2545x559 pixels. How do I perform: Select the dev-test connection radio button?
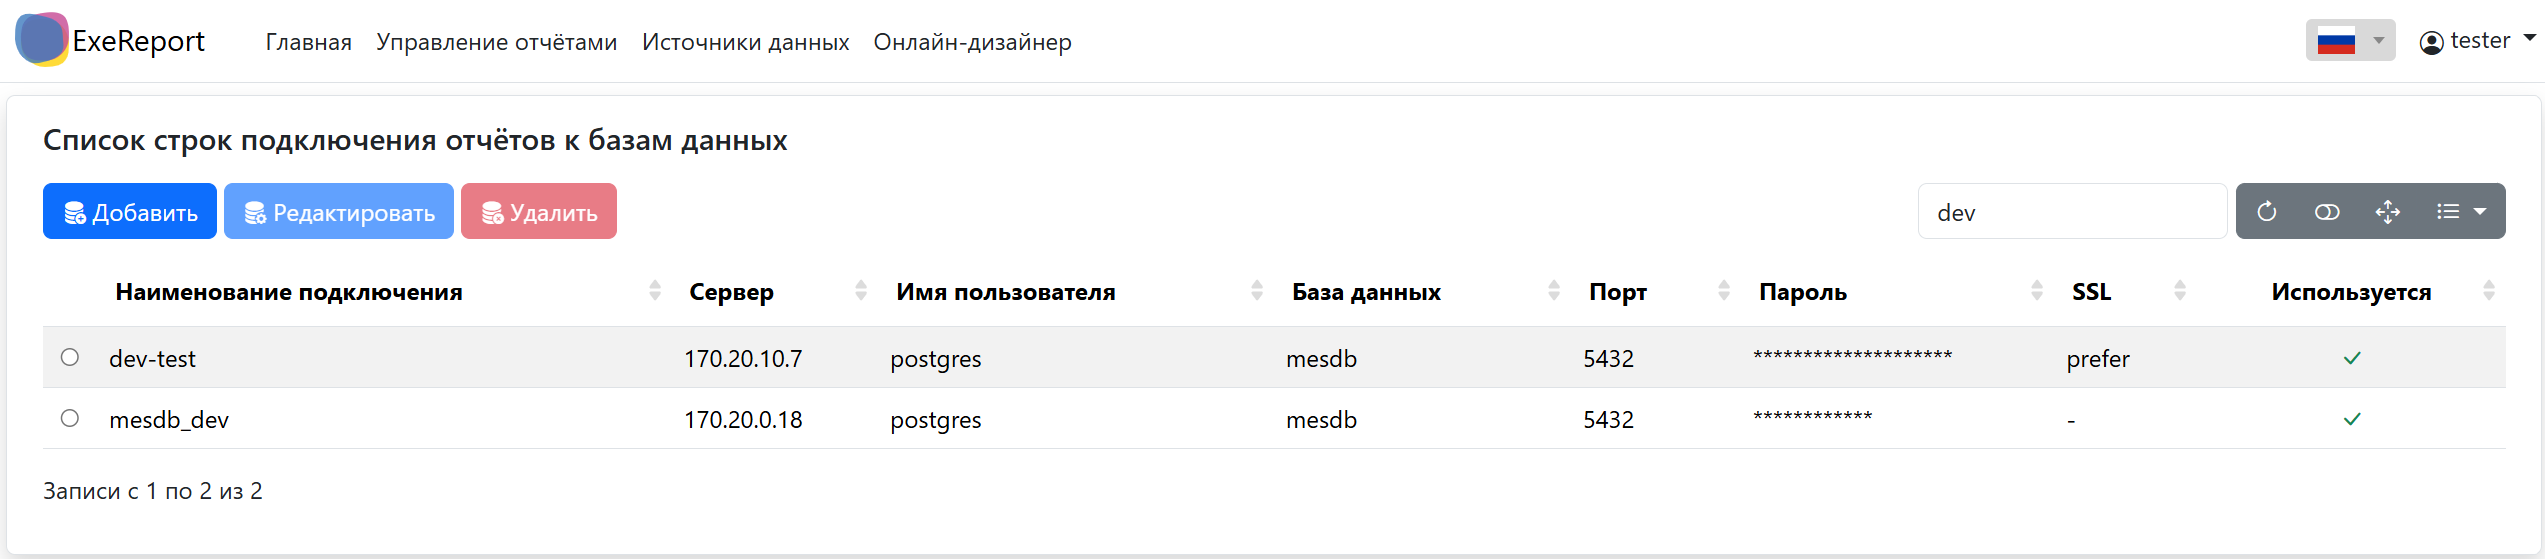[70, 357]
